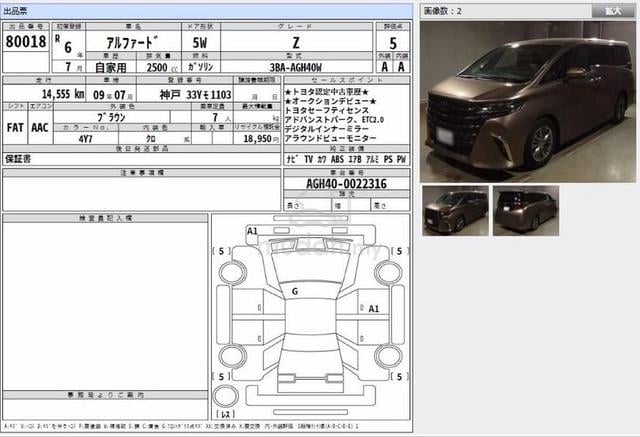Click the ★トヨタ認定中古車歴★ sales point line

[327, 92]
